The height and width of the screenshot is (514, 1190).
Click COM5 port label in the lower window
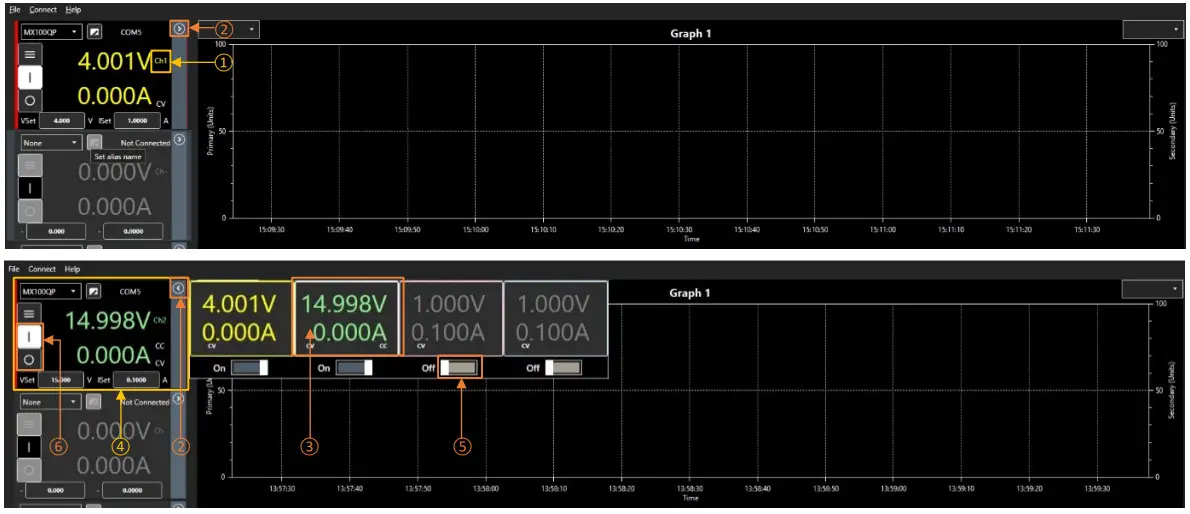tap(131, 291)
